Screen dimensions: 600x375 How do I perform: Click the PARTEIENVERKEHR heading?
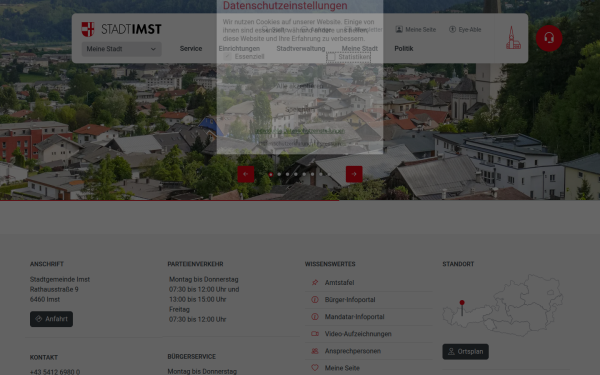(195, 264)
